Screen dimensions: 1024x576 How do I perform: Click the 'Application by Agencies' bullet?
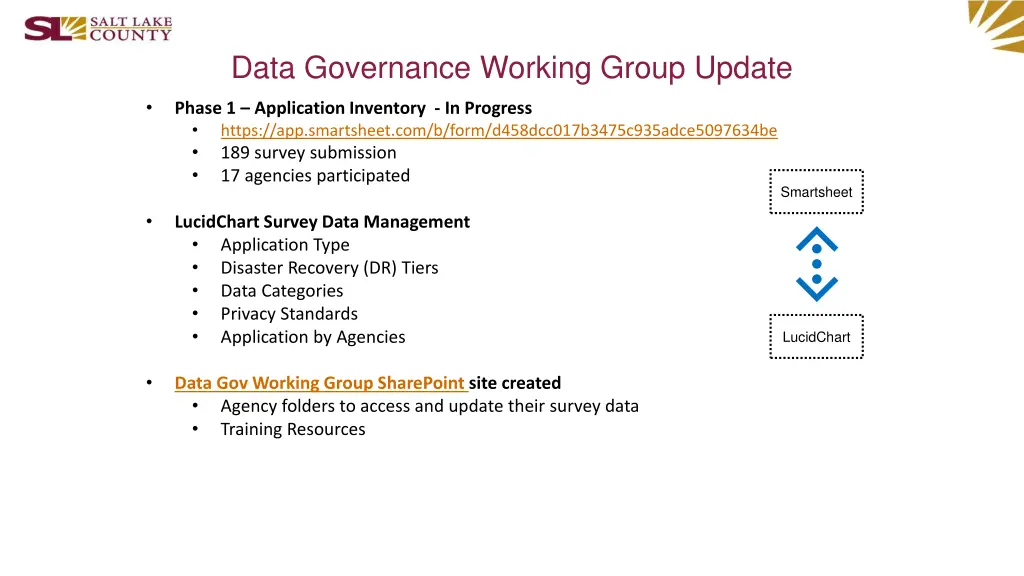[x=313, y=337]
